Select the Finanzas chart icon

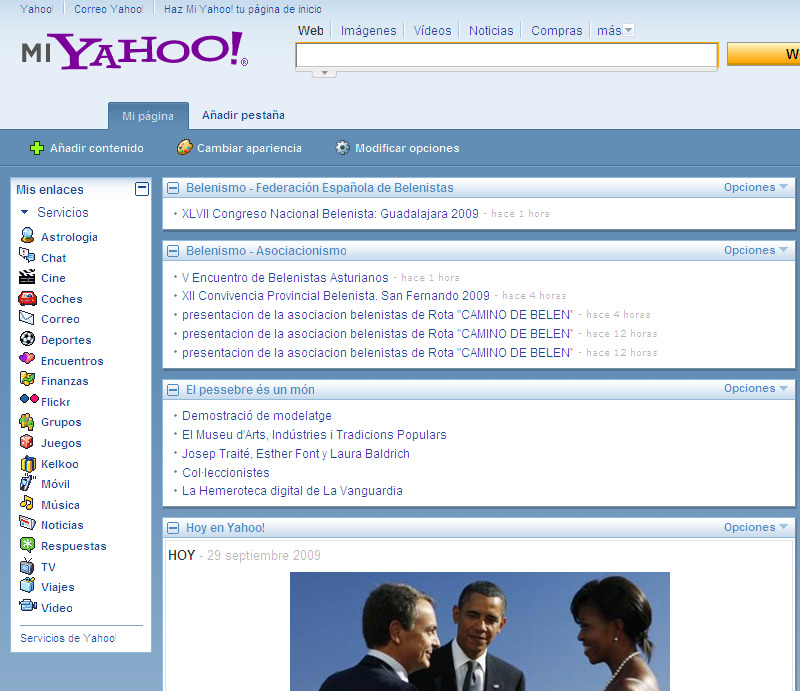point(27,379)
